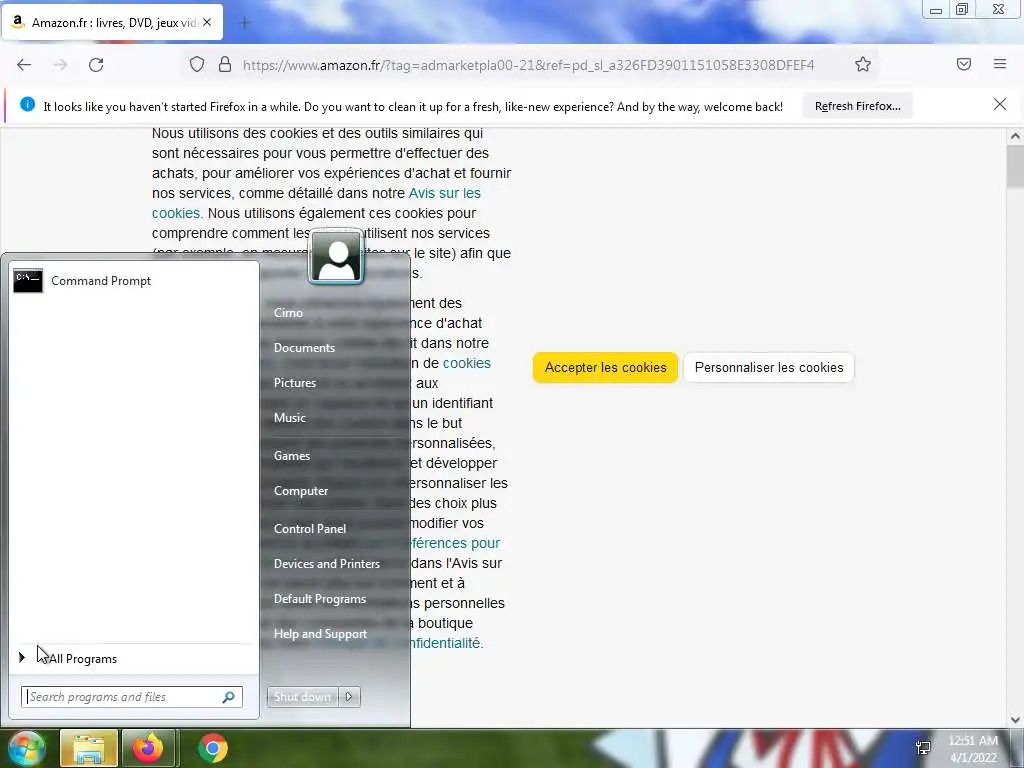
Task: Click the network icon in system tray
Action: click(x=923, y=748)
